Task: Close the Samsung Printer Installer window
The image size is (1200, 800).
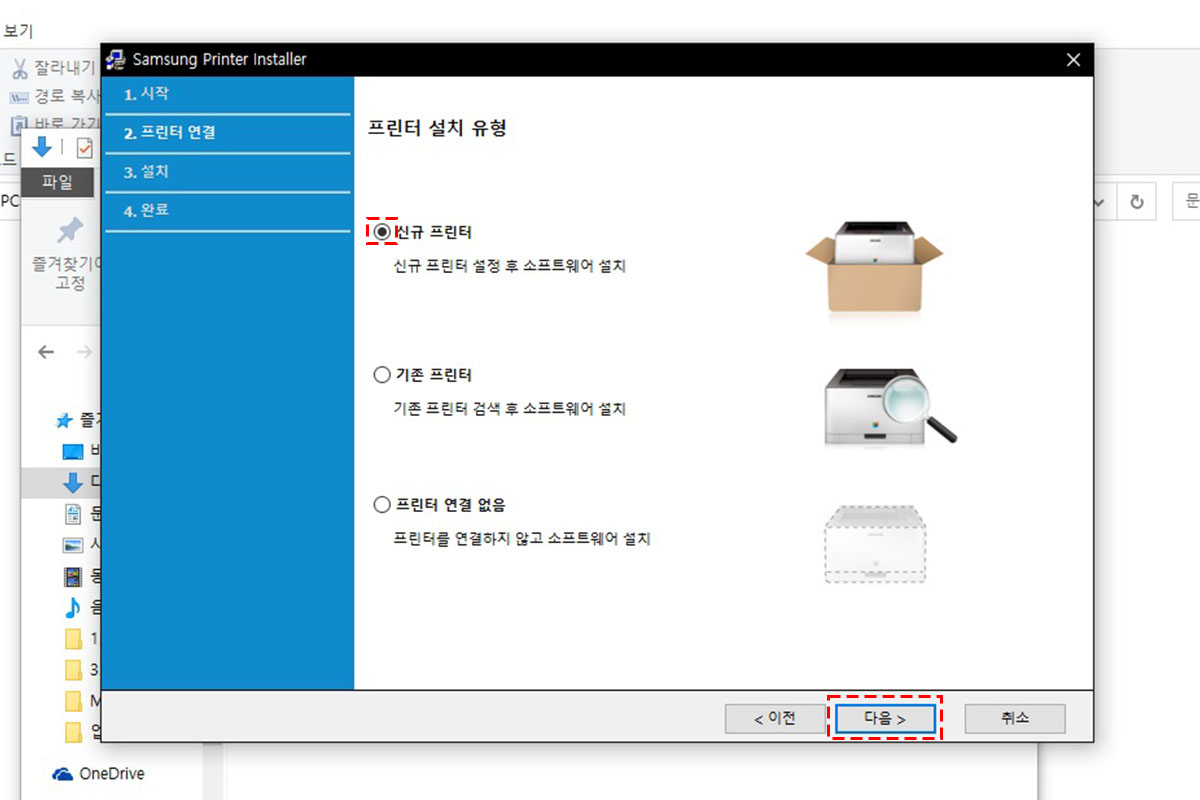Action: 1073,60
